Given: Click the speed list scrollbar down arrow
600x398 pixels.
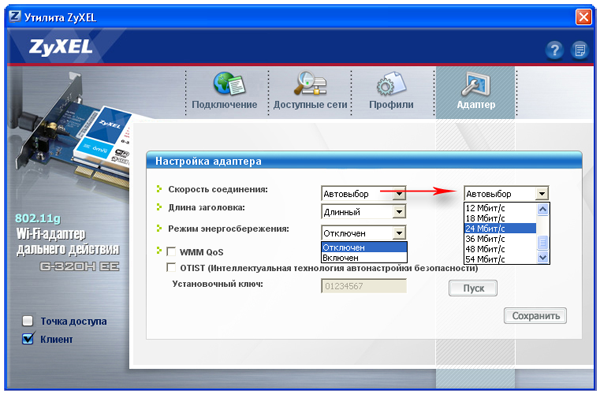Looking at the screenshot, I should [x=542, y=258].
